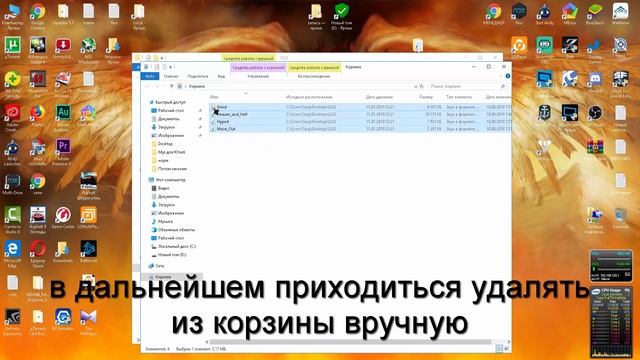Viewport: 640px width, 360px height.
Task: Click the Корзина breadcrumb in address bar
Action: [x=197, y=86]
